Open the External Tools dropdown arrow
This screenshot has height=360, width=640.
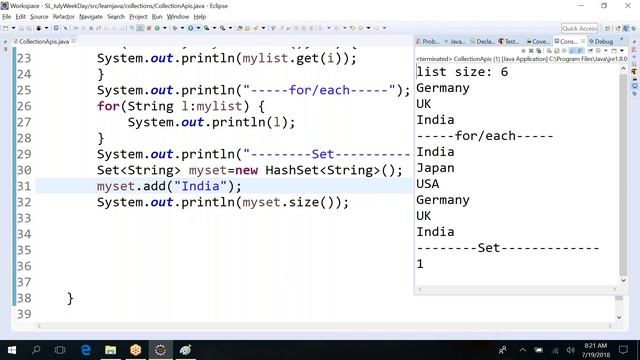coord(230,28)
